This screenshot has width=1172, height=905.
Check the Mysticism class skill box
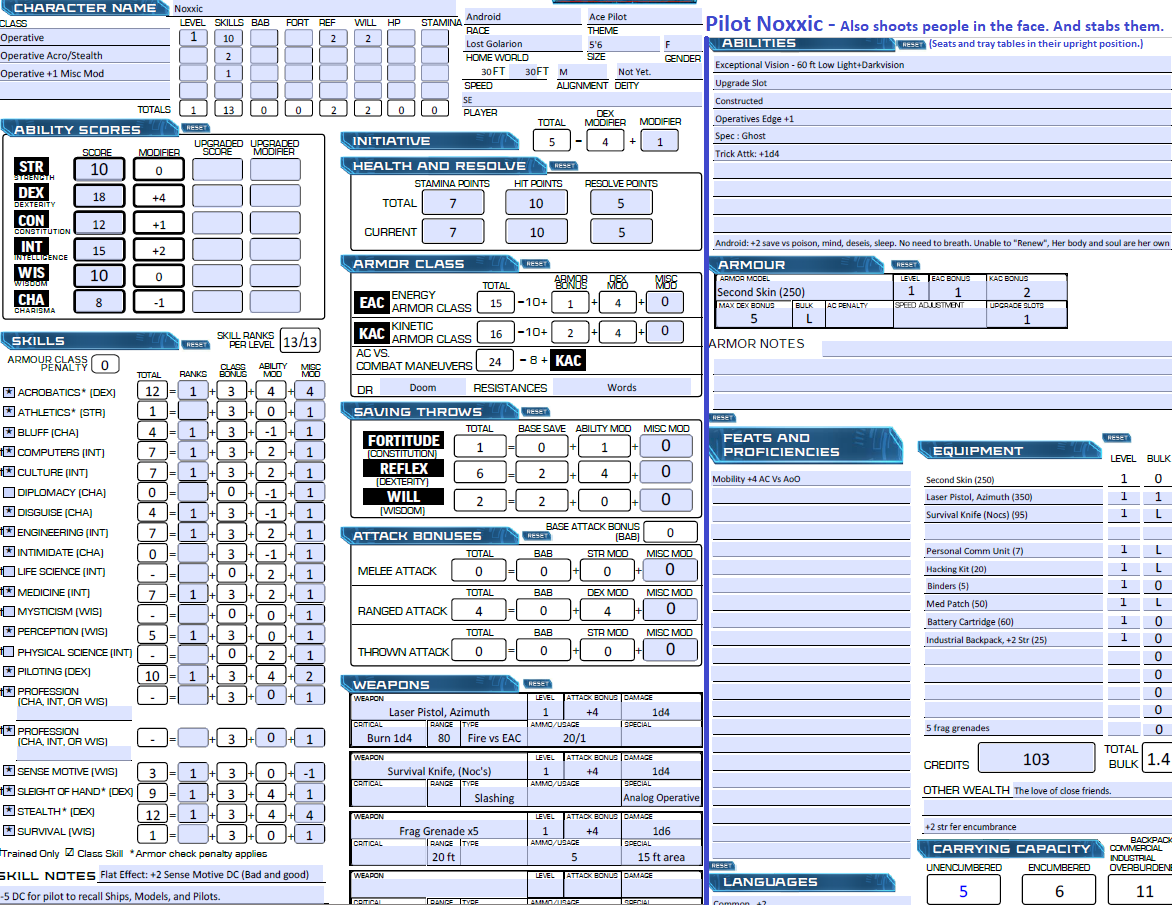click(9, 612)
